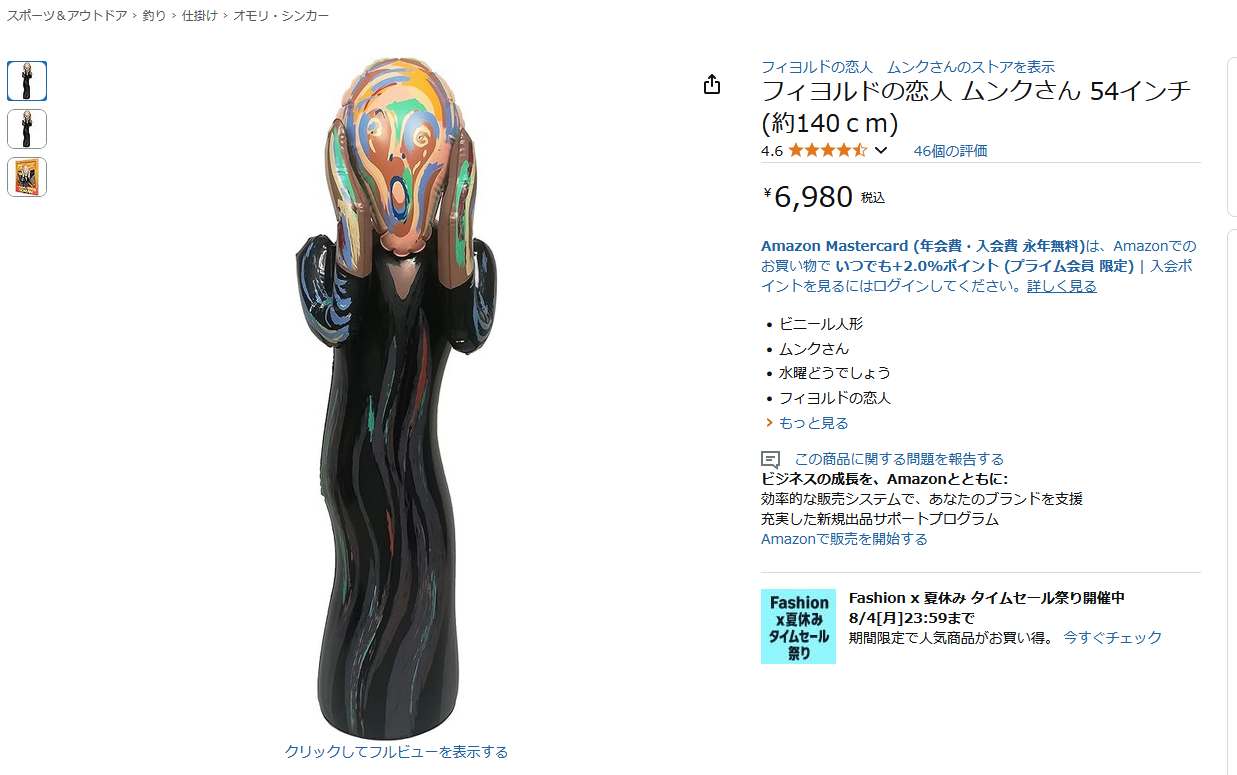Select the second product thumbnail image

tap(27, 129)
